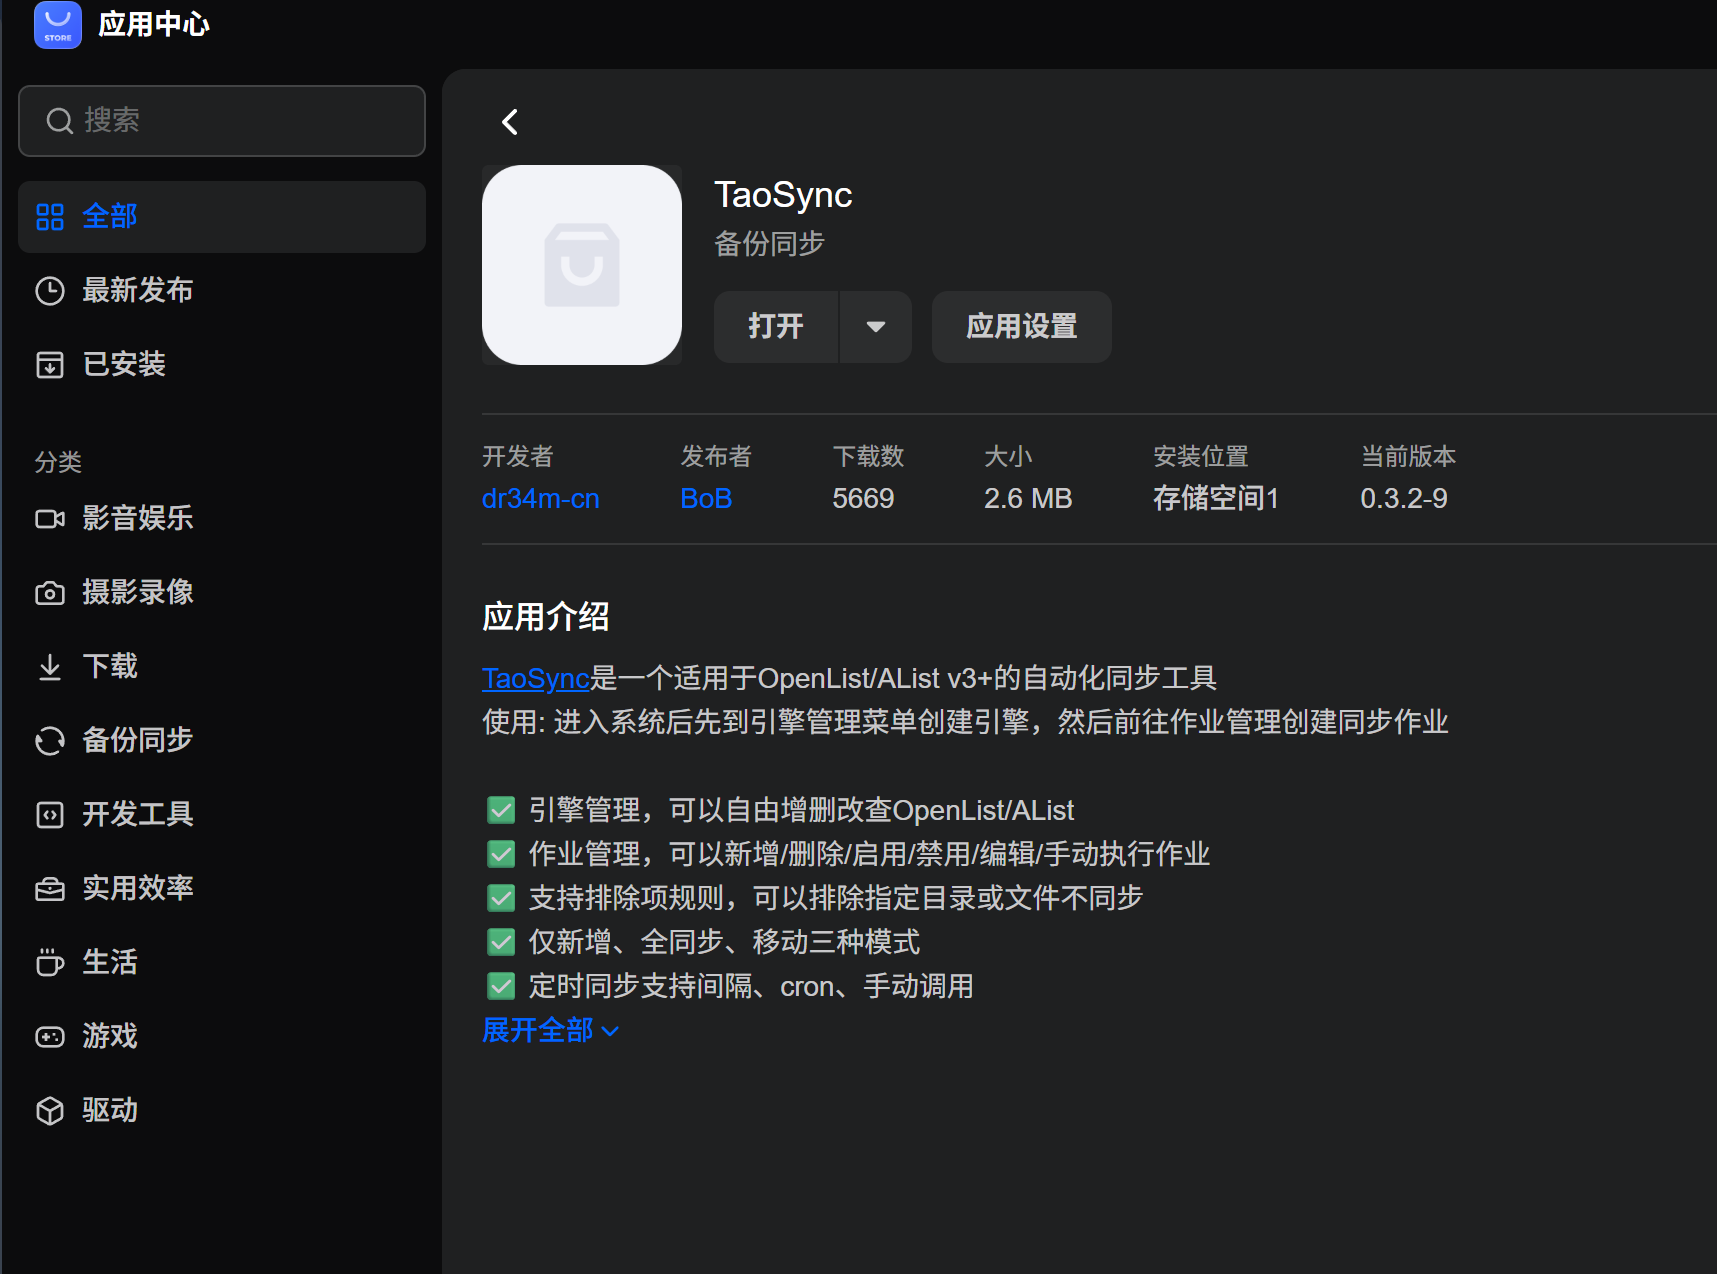
Task: Open publisher link BoB
Action: point(706,499)
